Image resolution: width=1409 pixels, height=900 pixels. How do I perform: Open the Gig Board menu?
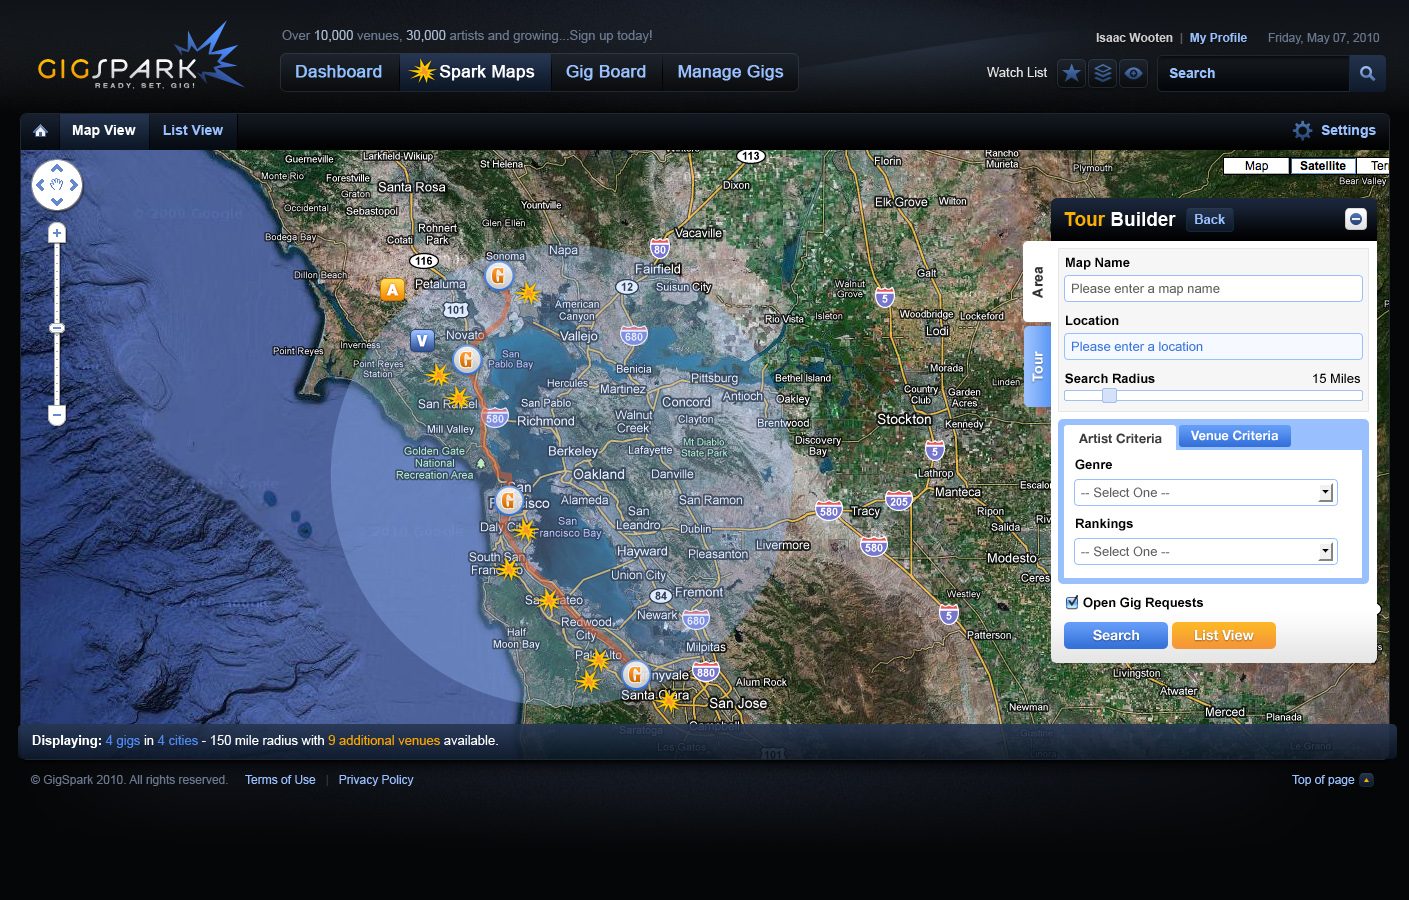(x=606, y=72)
